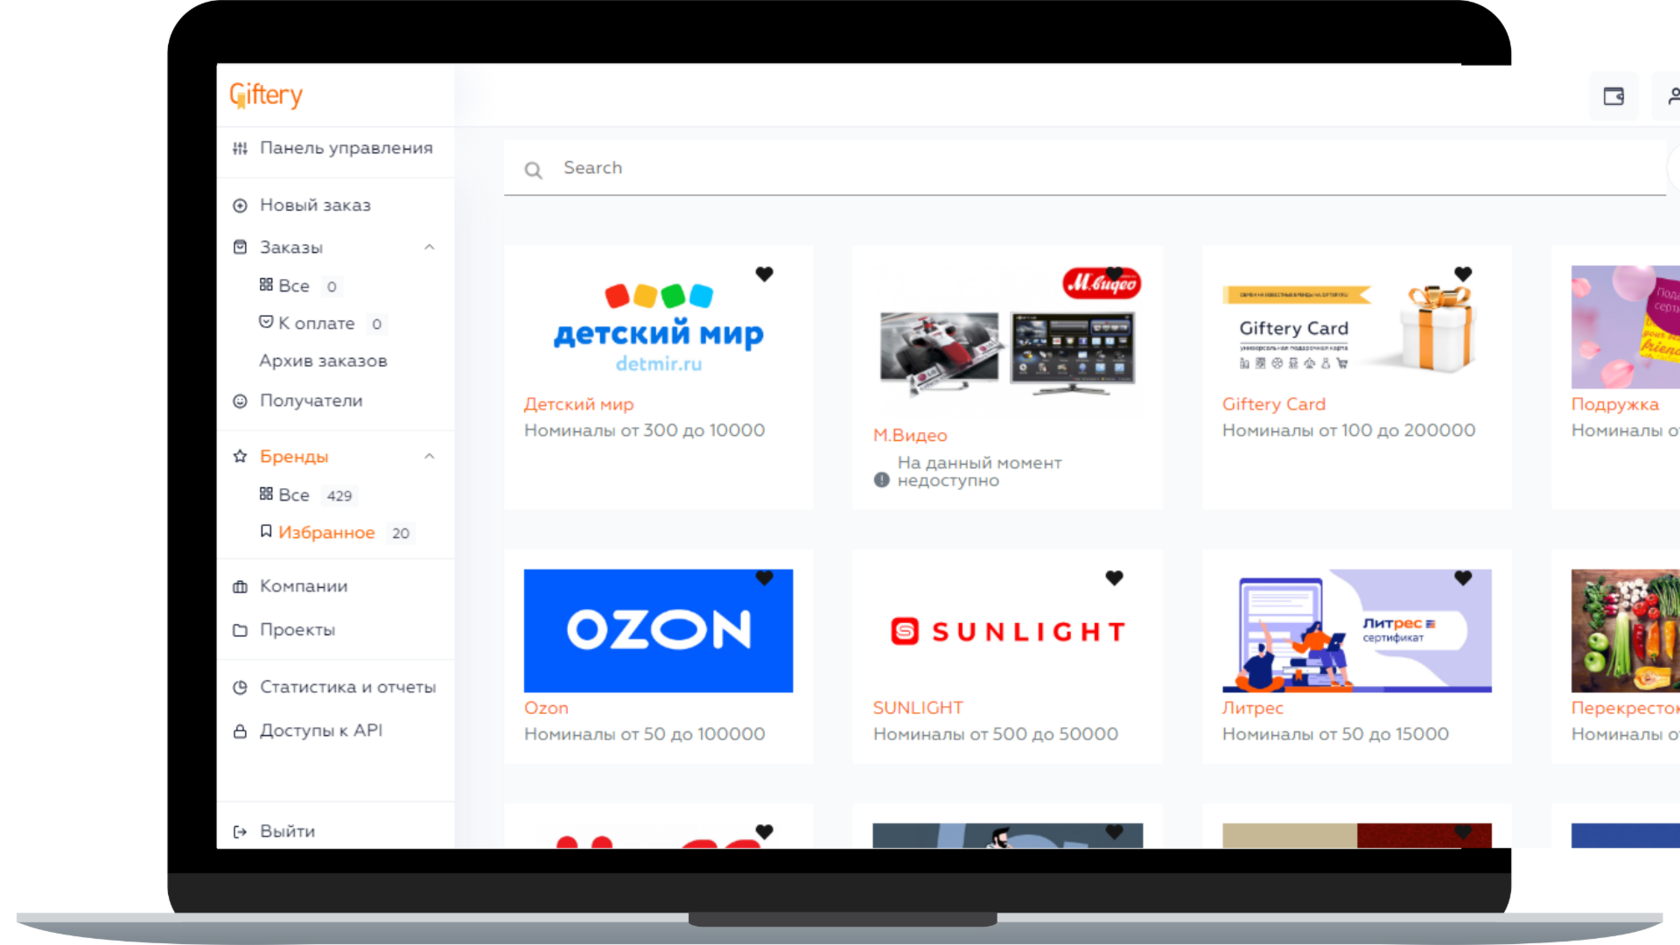Click the Подружка pink image thumbnail
The image size is (1680, 945).
(x=1625, y=327)
